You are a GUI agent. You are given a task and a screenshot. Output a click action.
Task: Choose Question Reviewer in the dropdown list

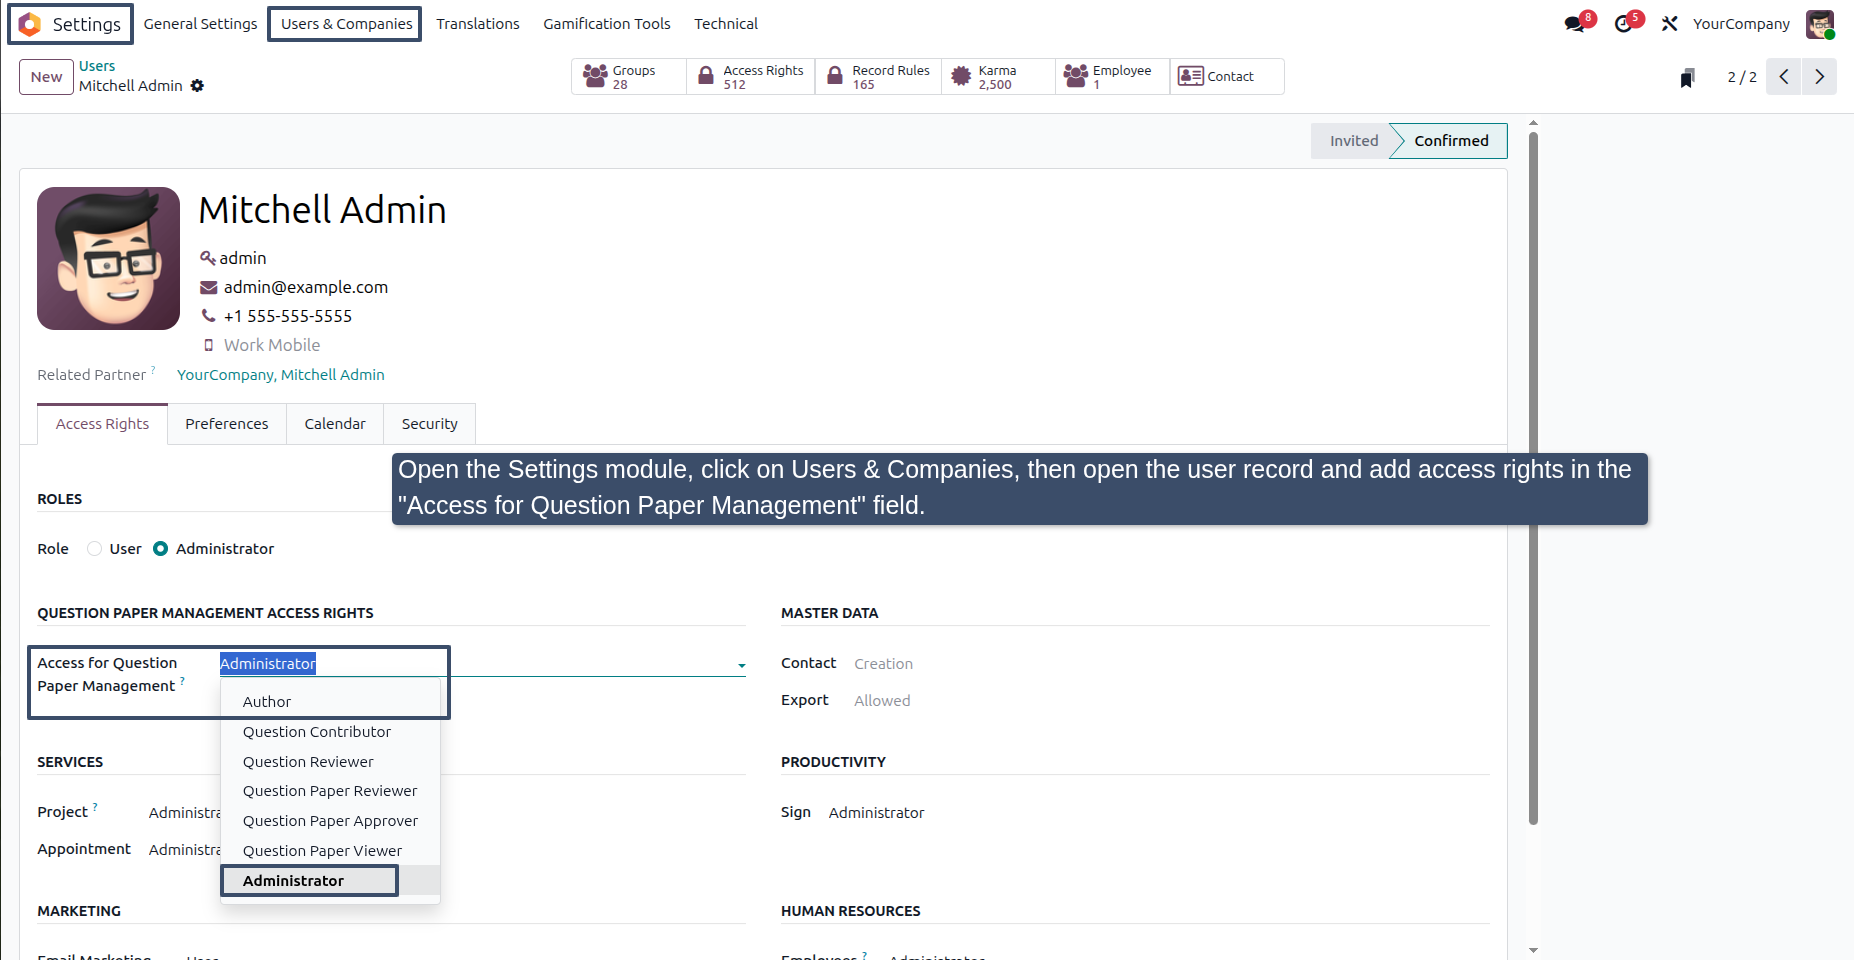tap(330, 762)
